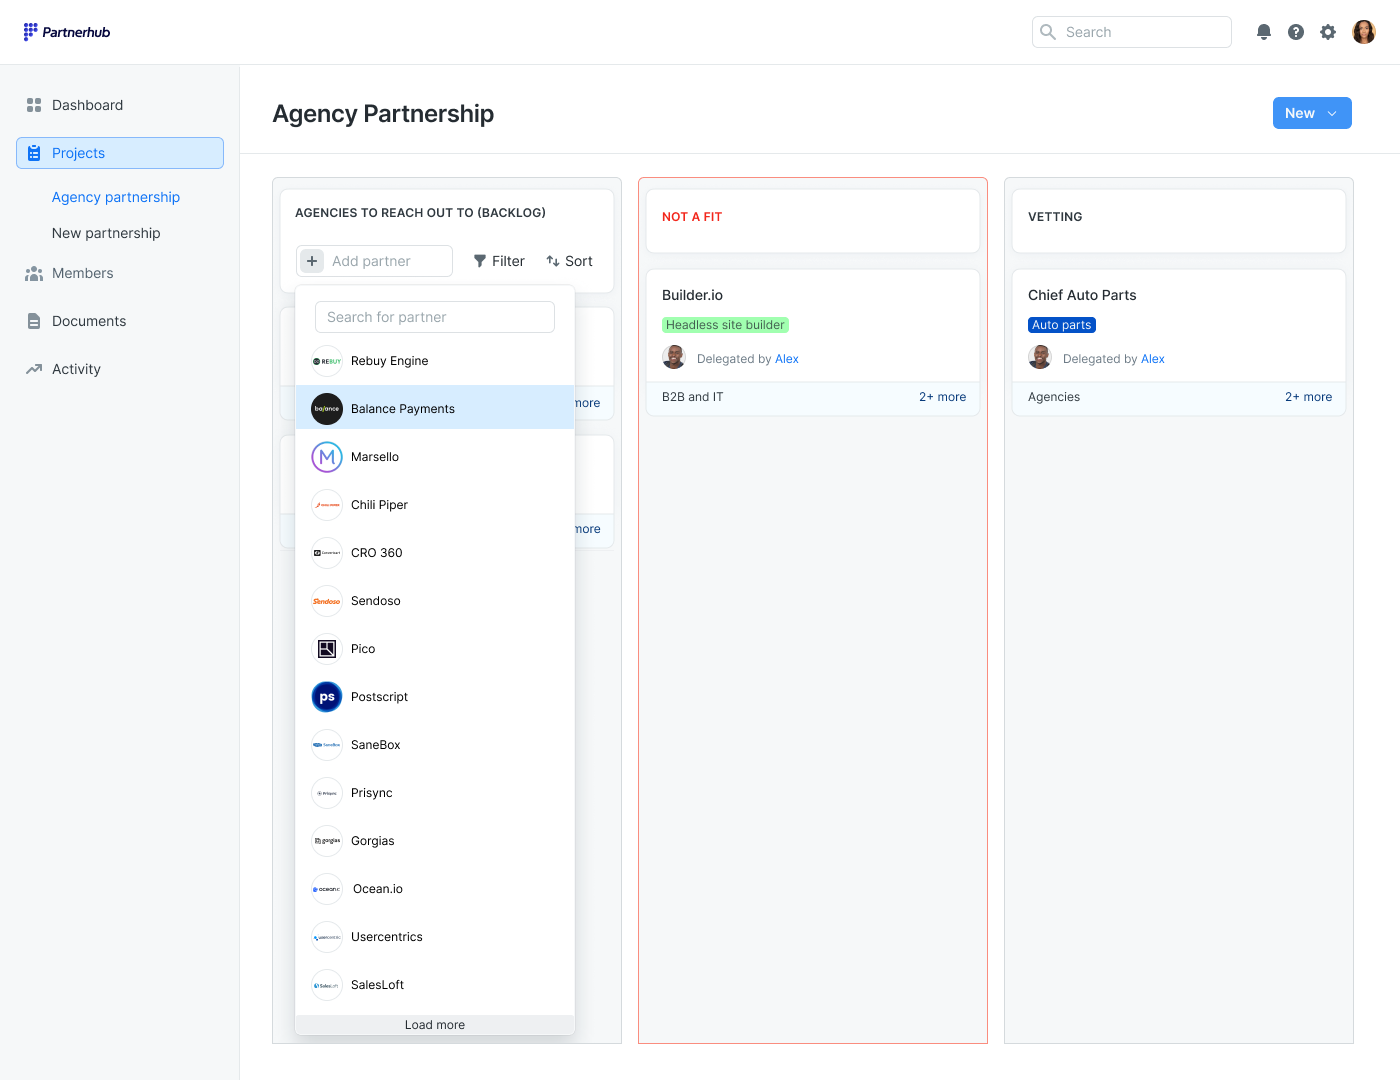Image resolution: width=1400 pixels, height=1080 pixels.
Task: Open the New button dropdown chevron
Action: [1332, 113]
